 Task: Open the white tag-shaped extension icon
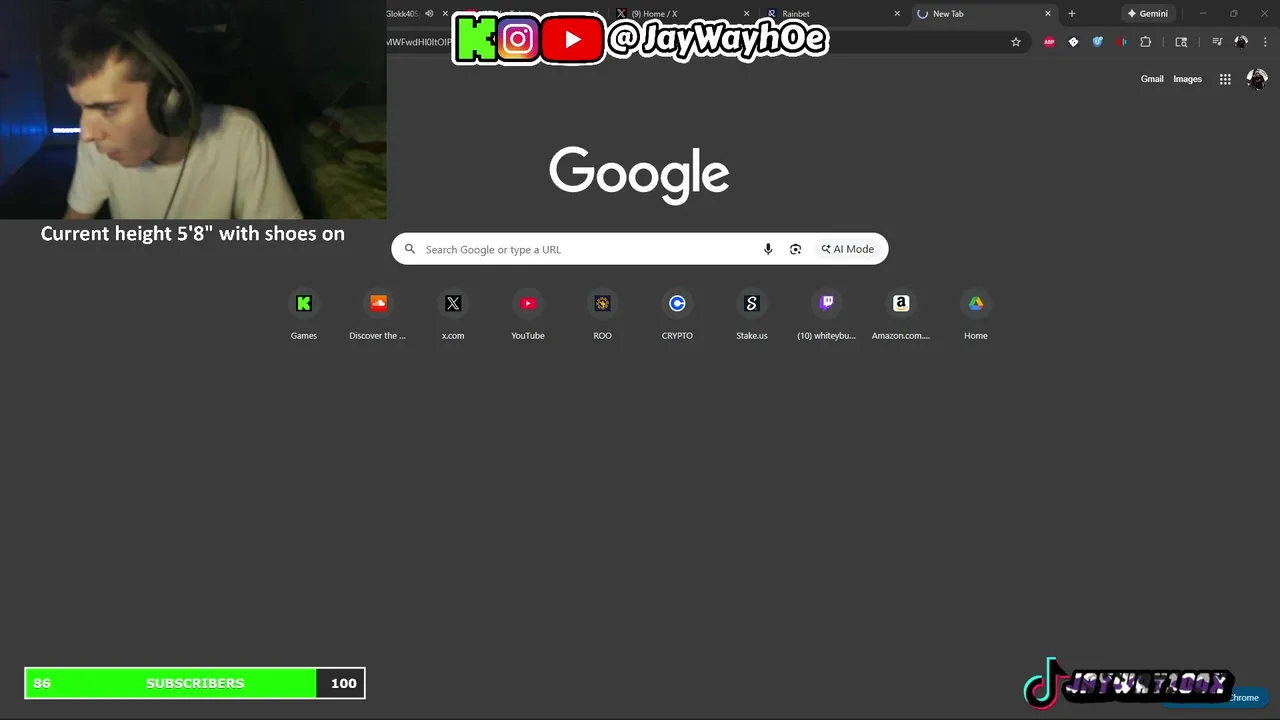[1073, 42]
